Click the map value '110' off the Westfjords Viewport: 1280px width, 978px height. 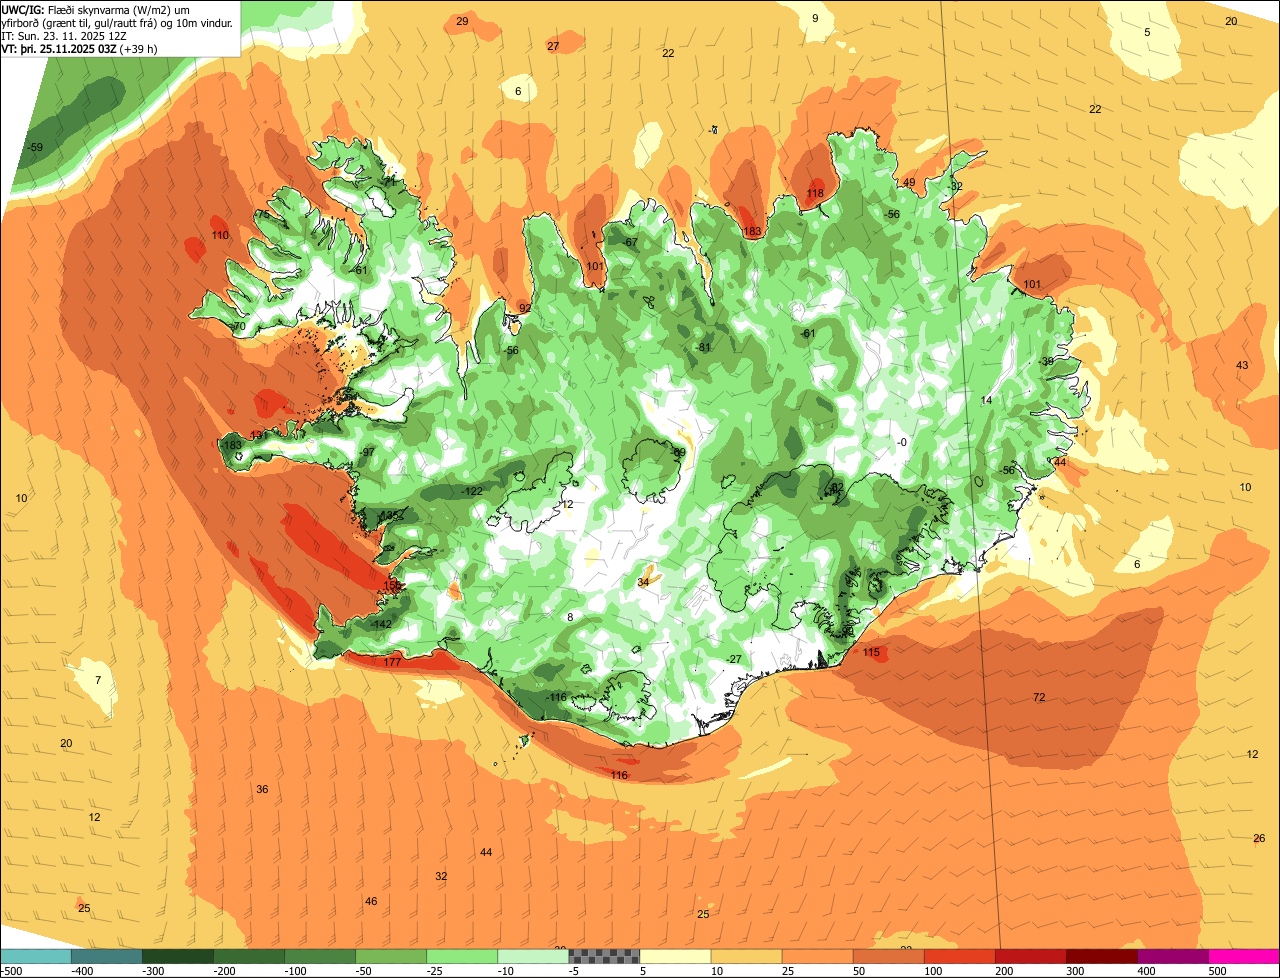click(x=220, y=236)
